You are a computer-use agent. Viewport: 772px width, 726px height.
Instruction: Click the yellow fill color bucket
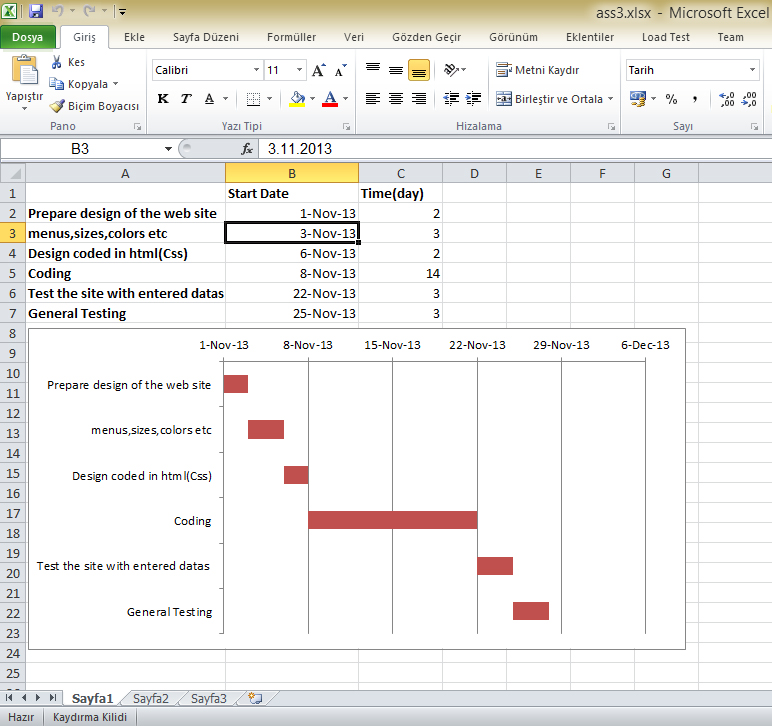coord(297,99)
